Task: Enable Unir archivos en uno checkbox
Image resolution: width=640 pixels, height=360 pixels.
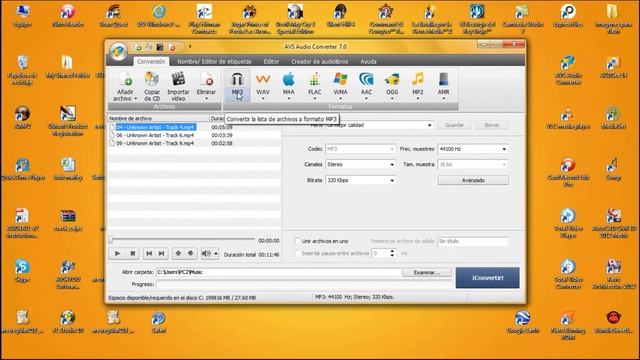Action: tap(297, 241)
